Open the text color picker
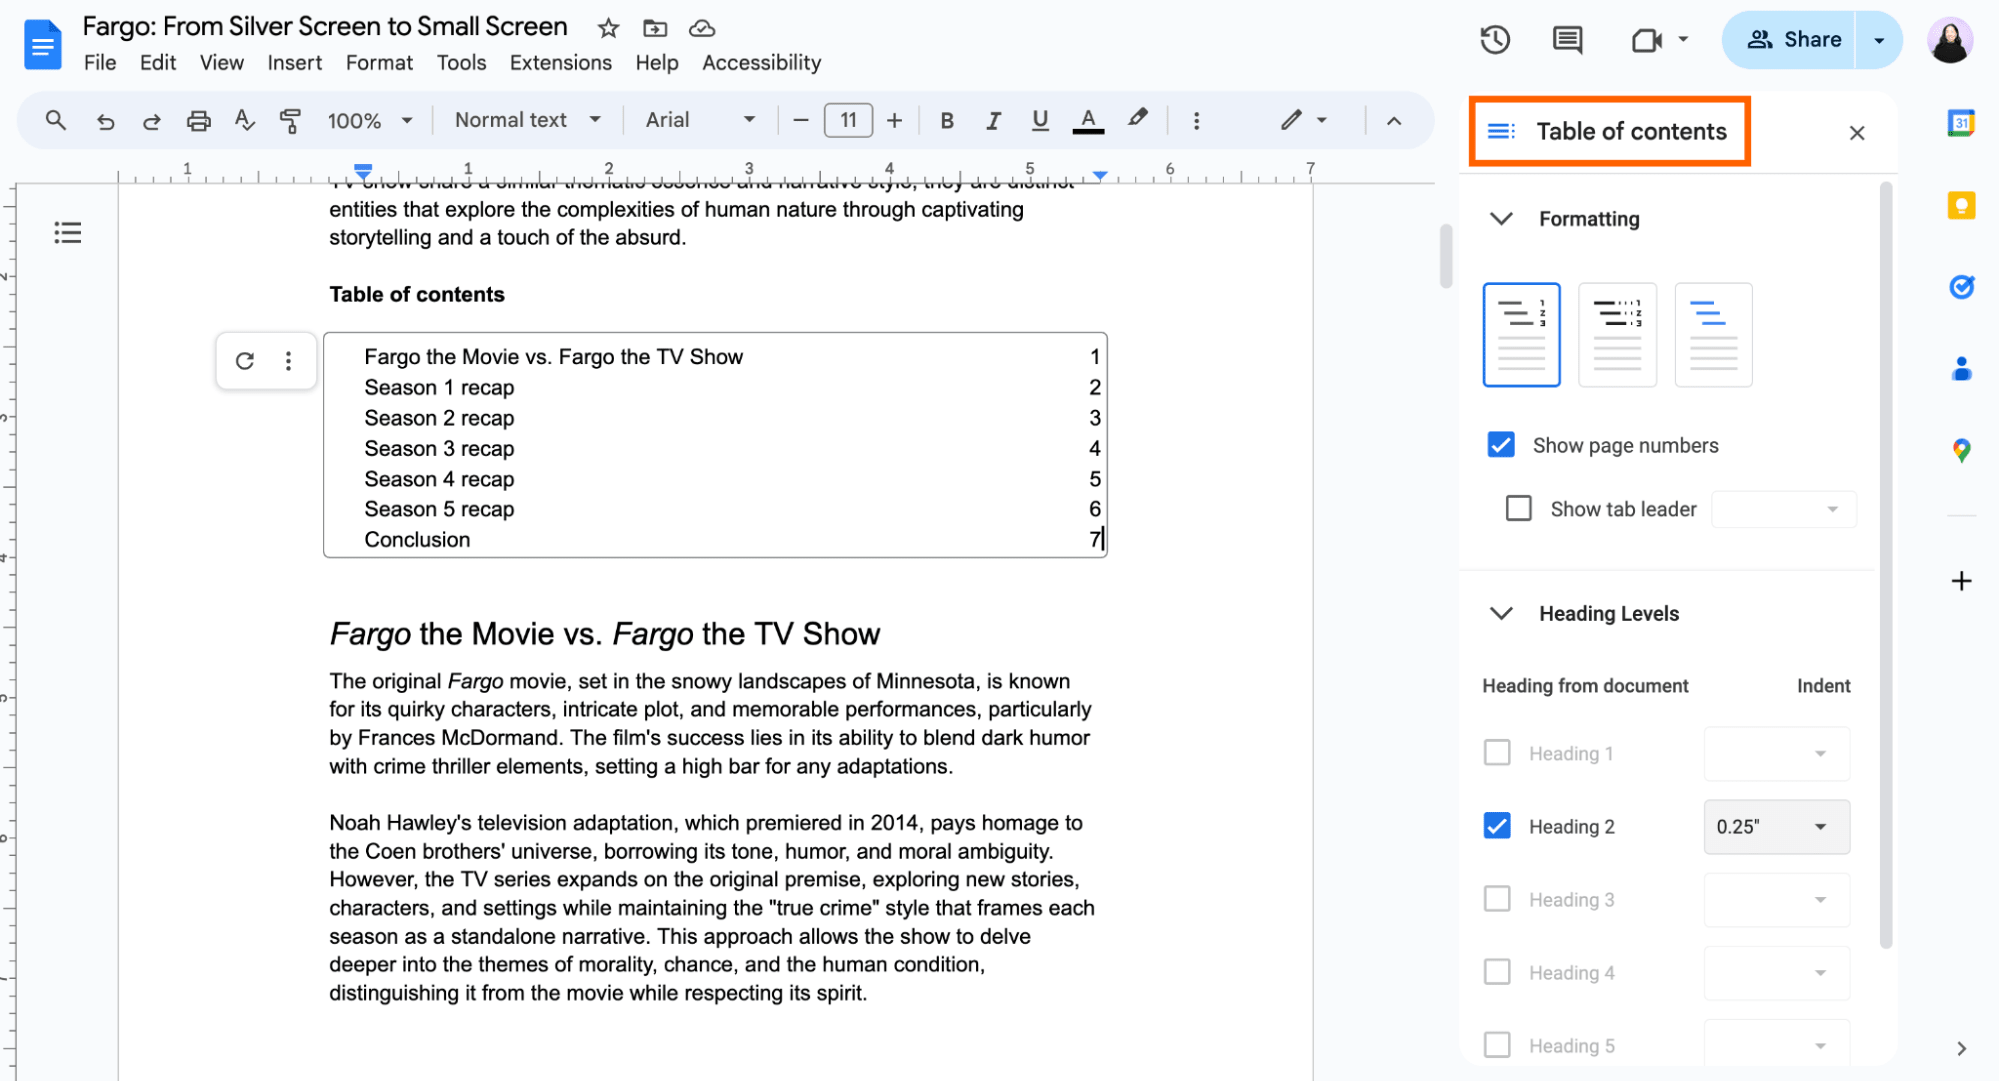This screenshot has height=1082, width=1999. click(1088, 121)
